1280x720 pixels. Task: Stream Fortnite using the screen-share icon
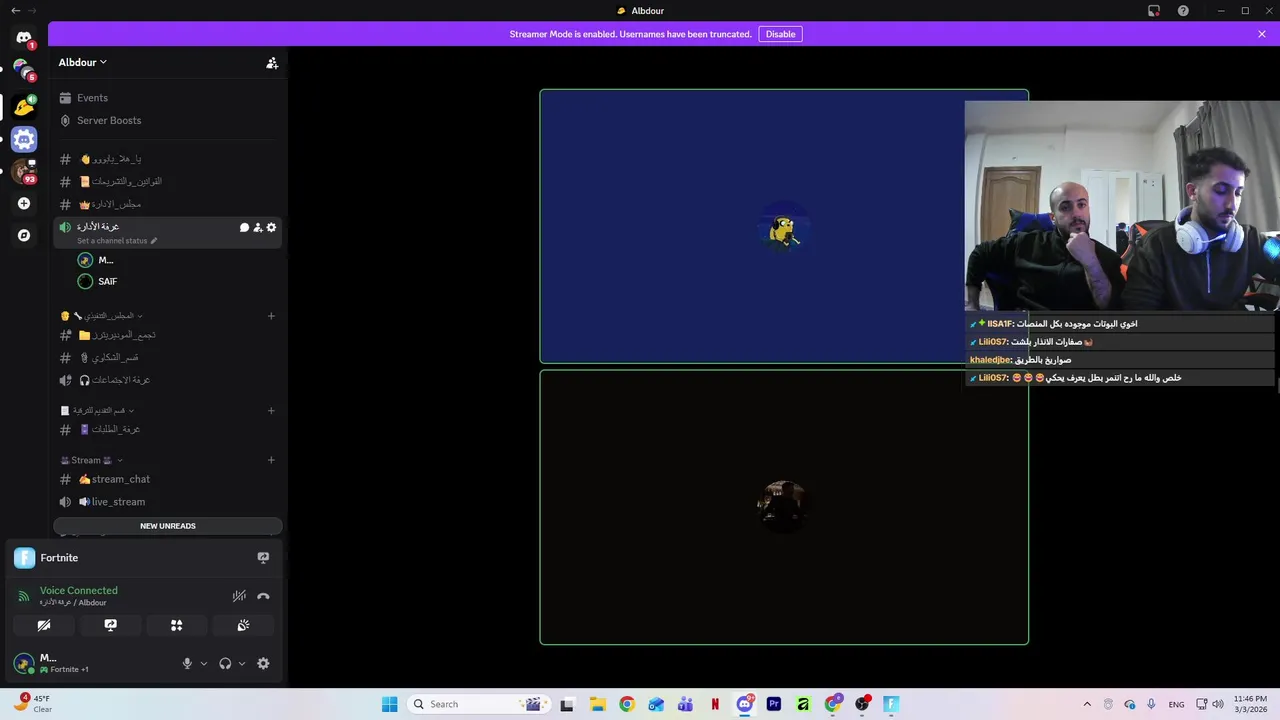pyautogui.click(x=263, y=558)
